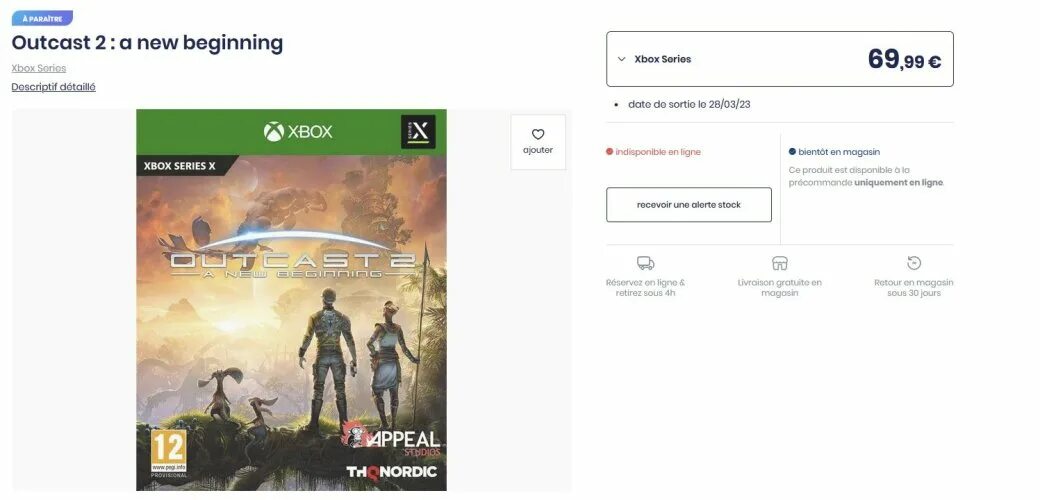Click the 30-day return clock icon
Viewport: 1040px width, 500px height.
click(x=913, y=263)
